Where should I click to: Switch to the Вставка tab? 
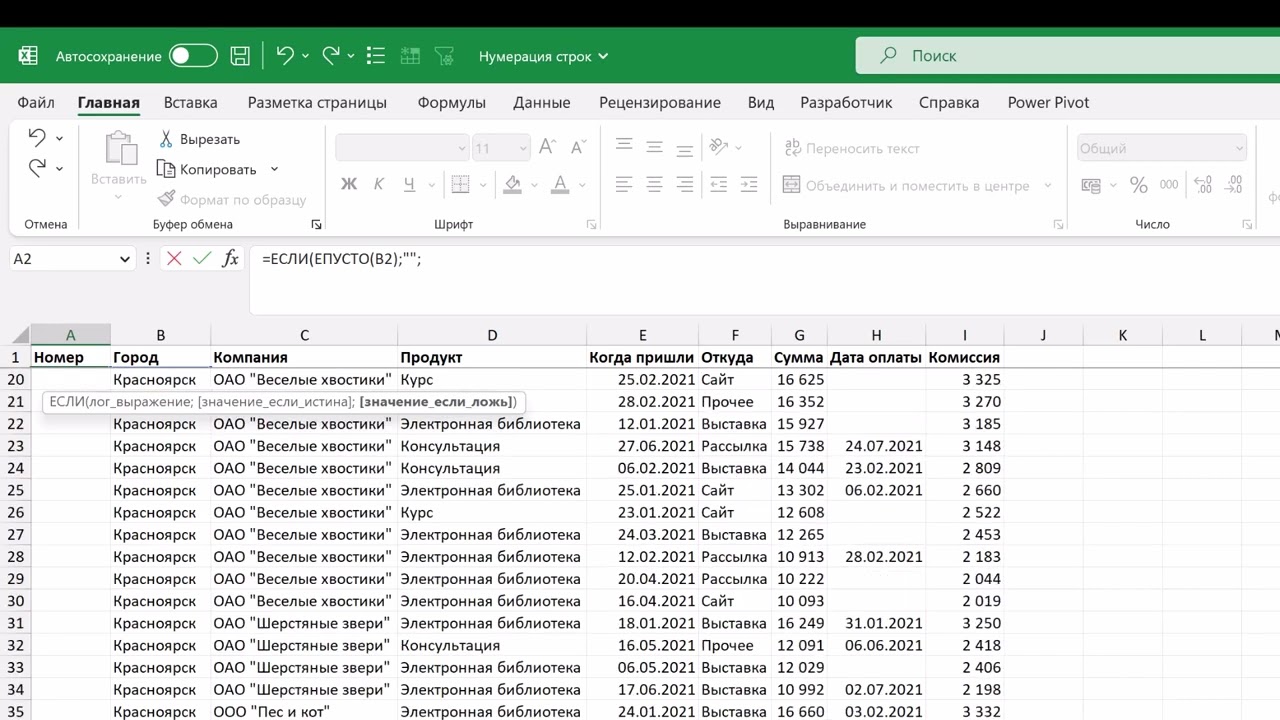point(190,102)
